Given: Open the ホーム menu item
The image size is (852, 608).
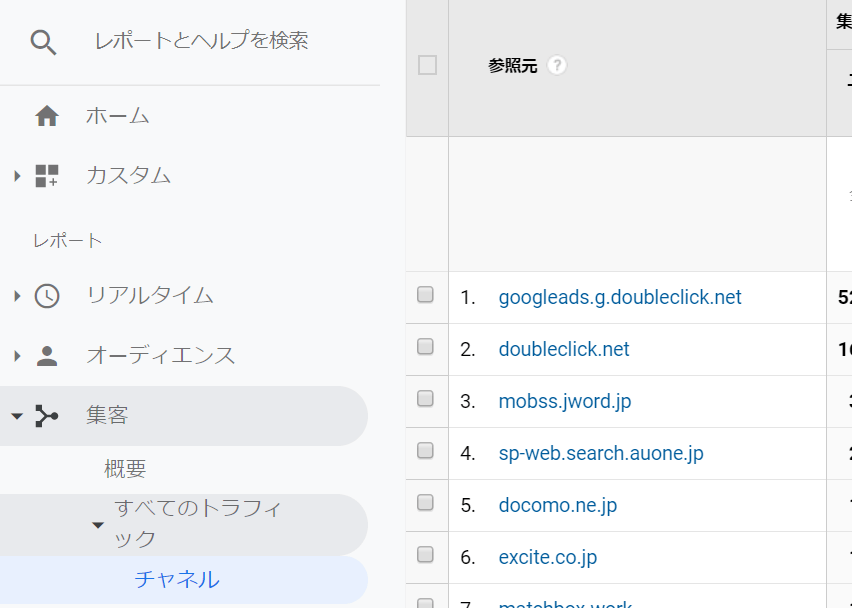Looking at the screenshot, I should point(118,116).
